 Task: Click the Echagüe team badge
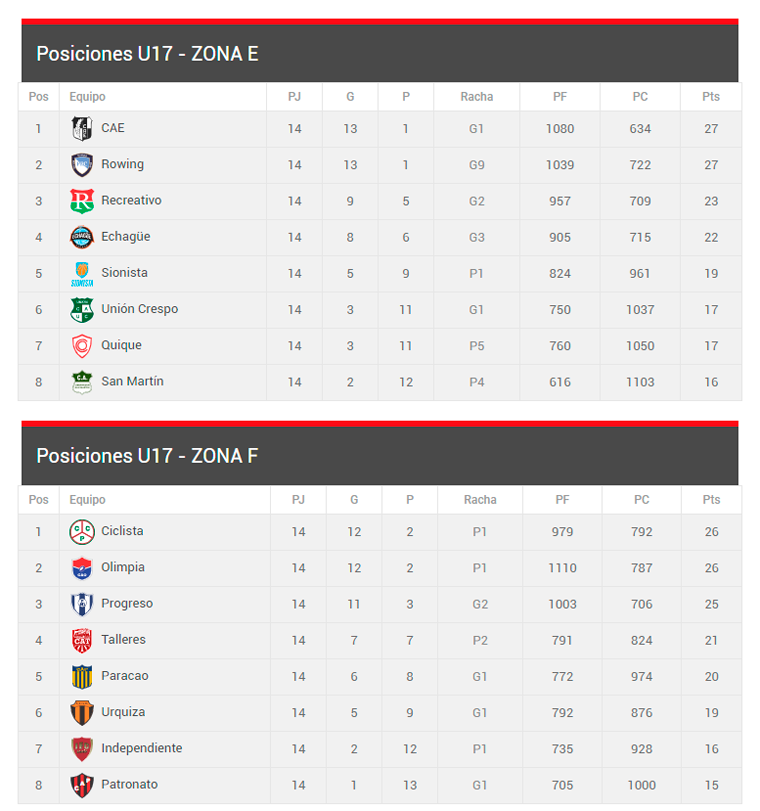(81, 237)
